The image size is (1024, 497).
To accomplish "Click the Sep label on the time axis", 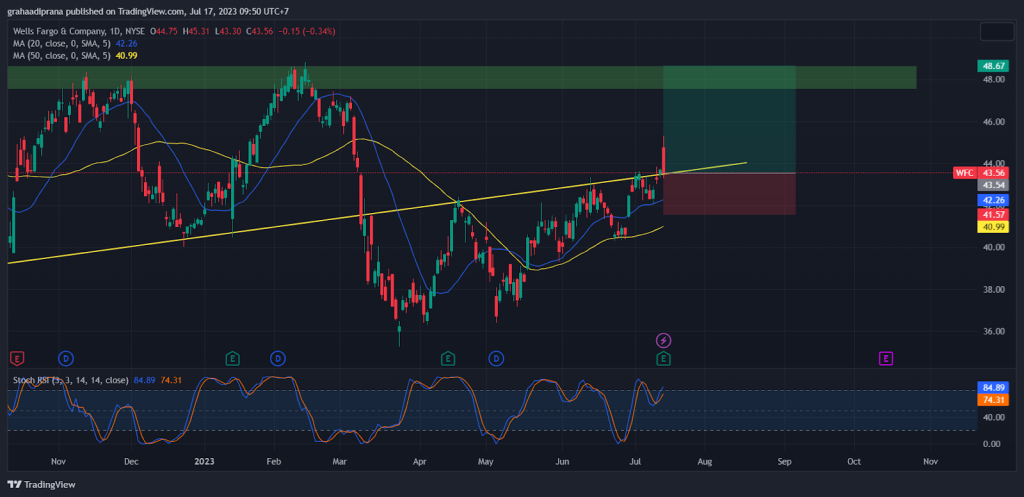I will pyautogui.click(x=784, y=462).
